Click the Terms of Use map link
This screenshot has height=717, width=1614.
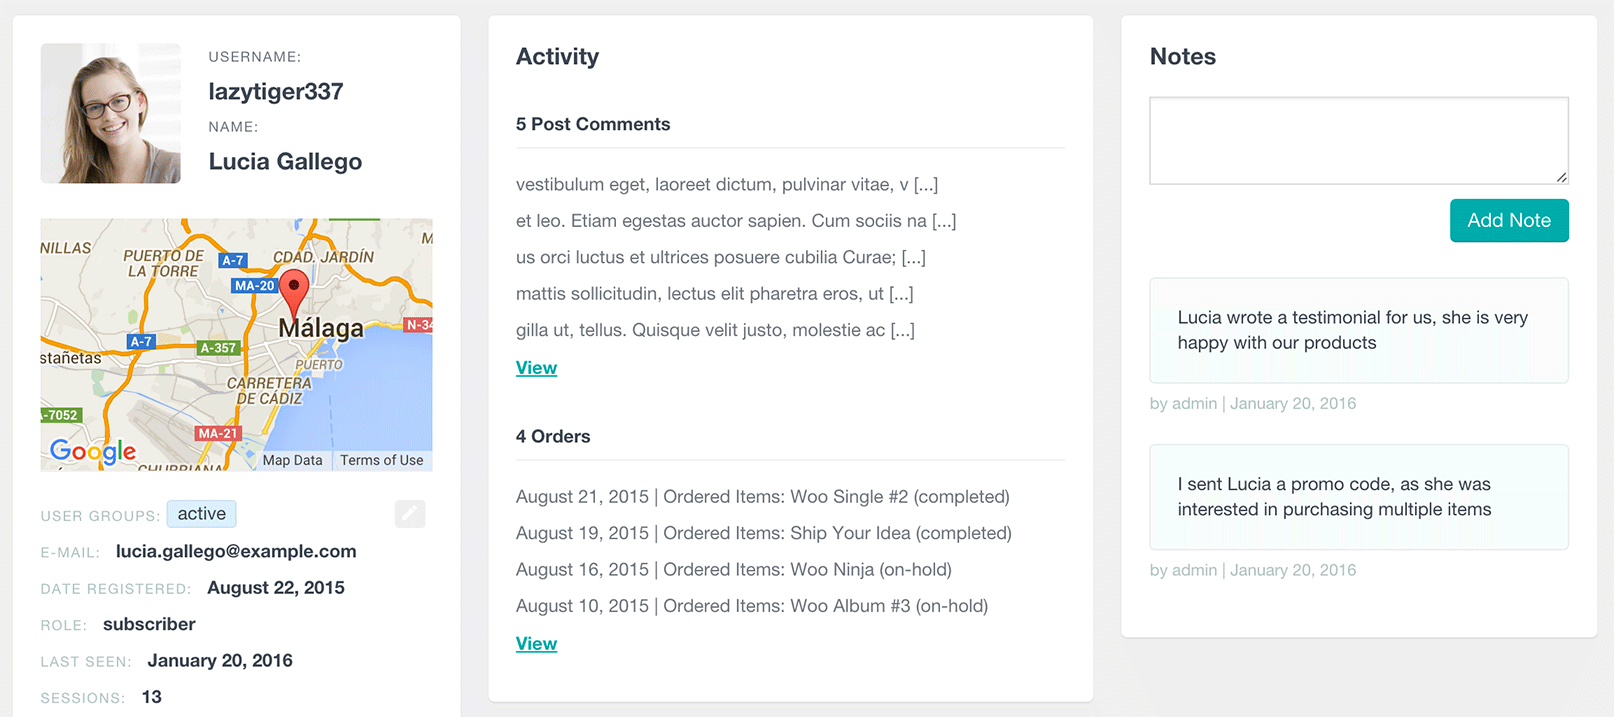(381, 460)
